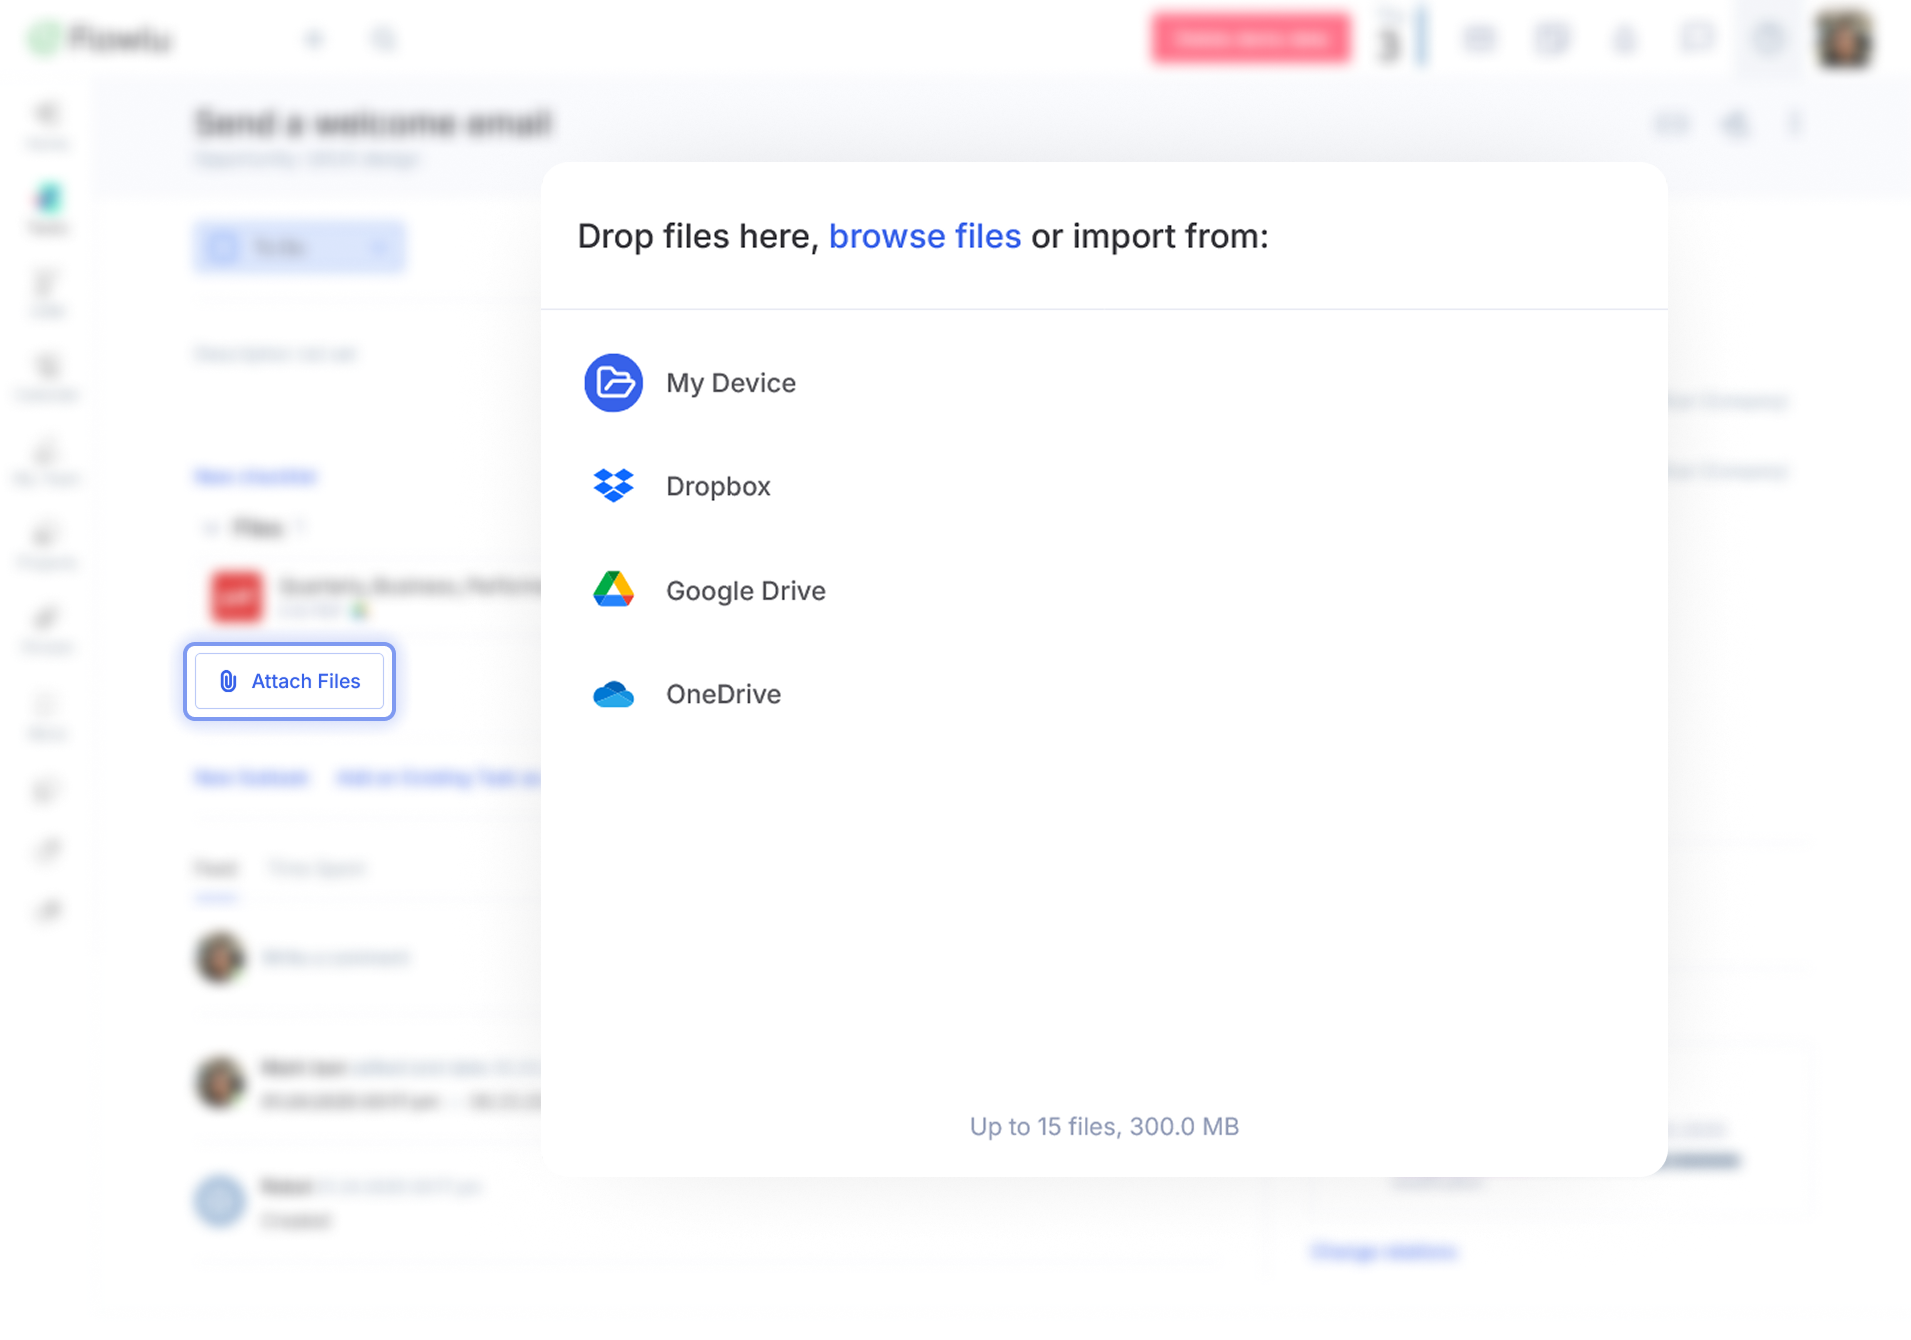This screenshot has width=1911, height=1340.
Task: Collapse the Files section chevron
Action: pos(210,528)
